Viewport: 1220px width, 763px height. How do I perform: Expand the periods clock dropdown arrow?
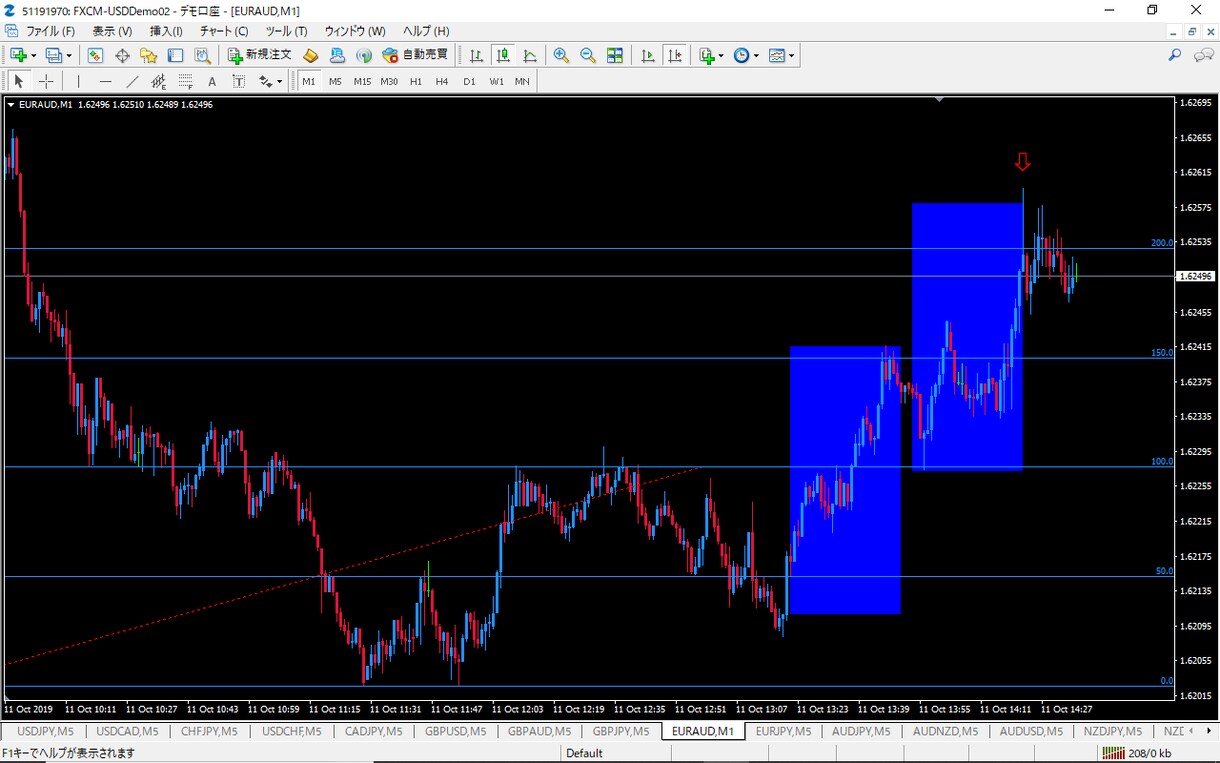756,56
